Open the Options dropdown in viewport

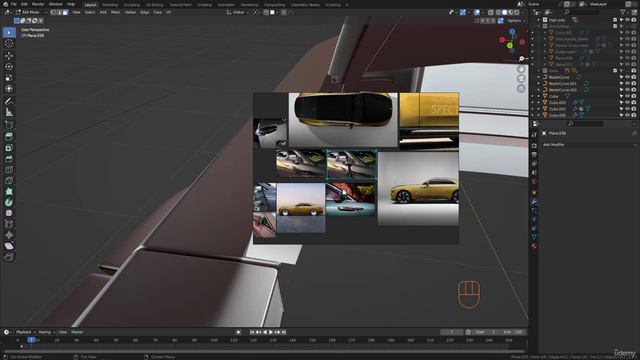pos(516,20)
